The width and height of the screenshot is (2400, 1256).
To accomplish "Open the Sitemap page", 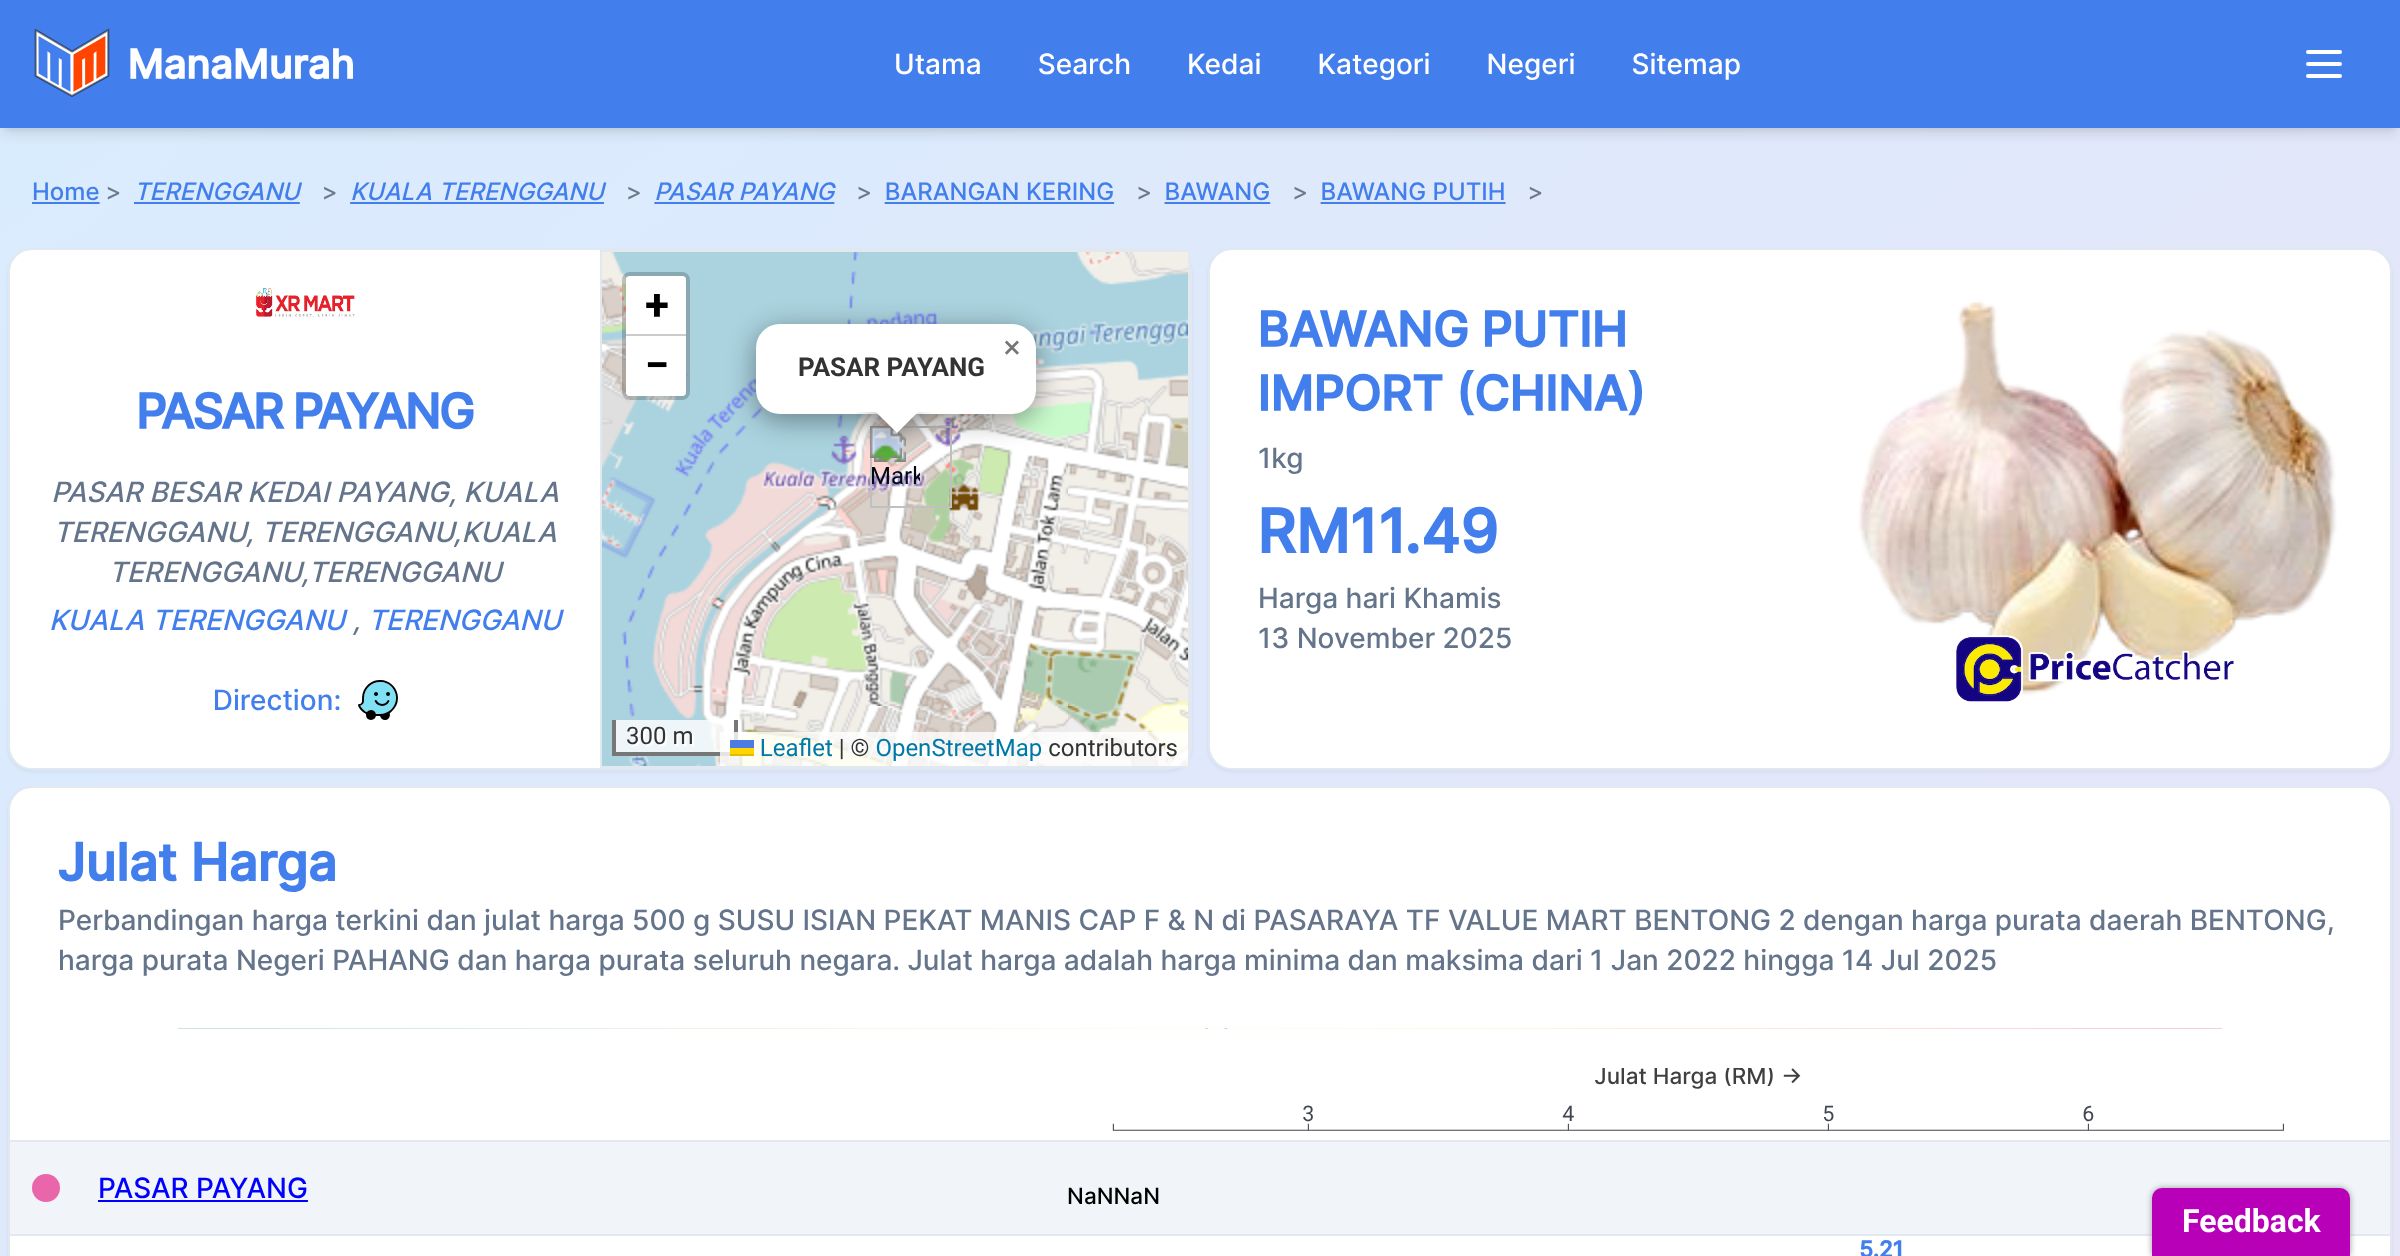I will (x=1685, y=64).
